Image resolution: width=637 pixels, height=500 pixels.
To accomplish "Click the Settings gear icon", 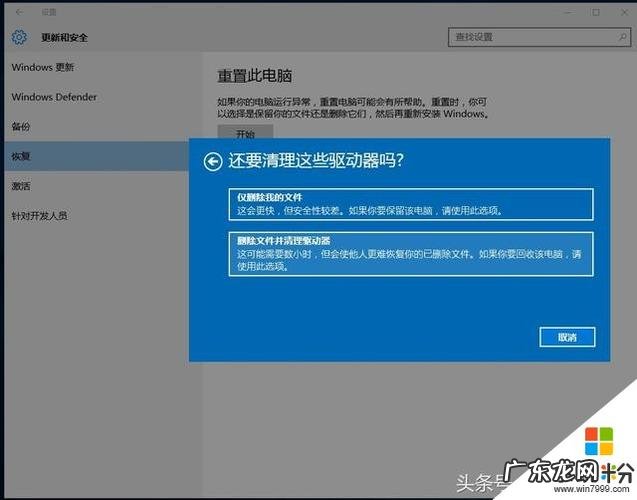I will click(19, 37).
